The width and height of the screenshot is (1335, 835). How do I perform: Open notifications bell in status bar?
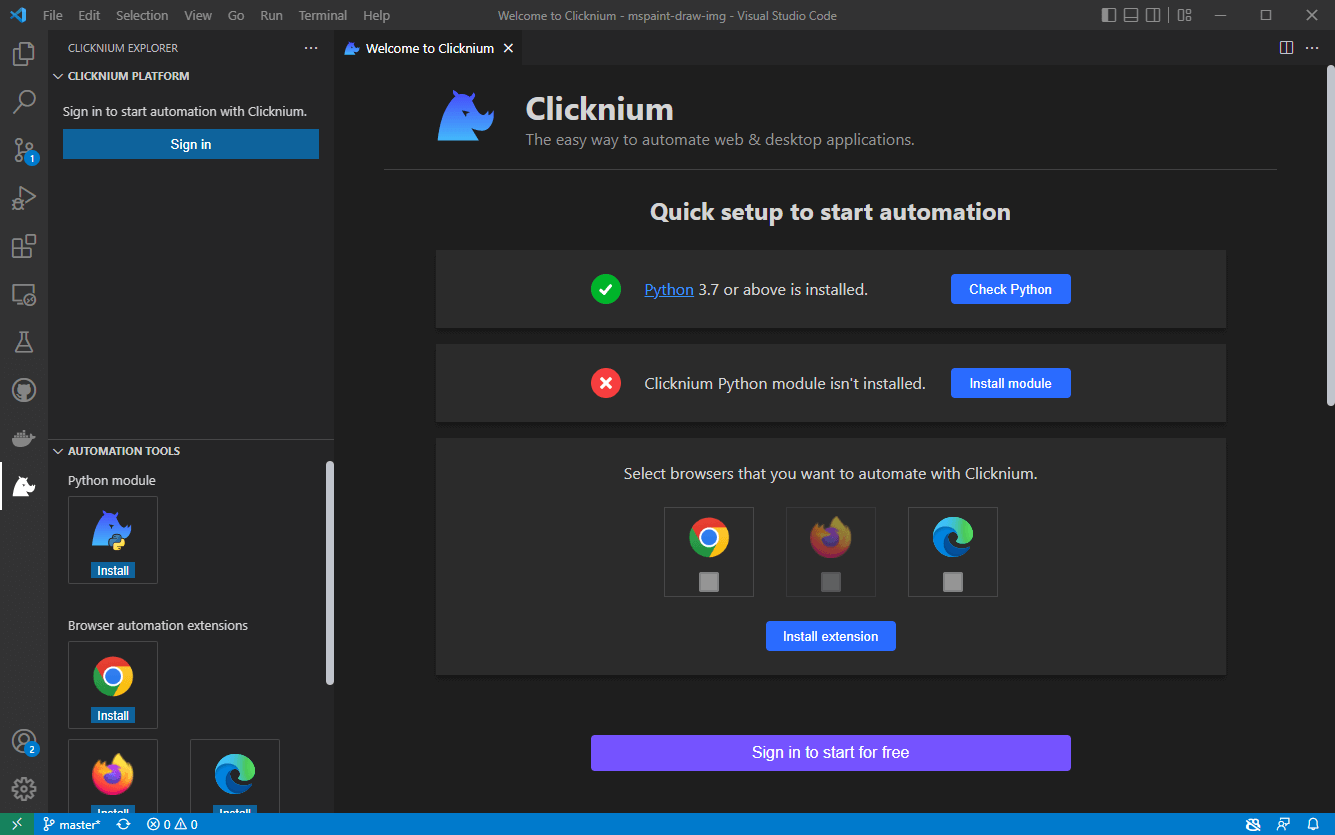pyautogui.click(x=1313, y=824)
